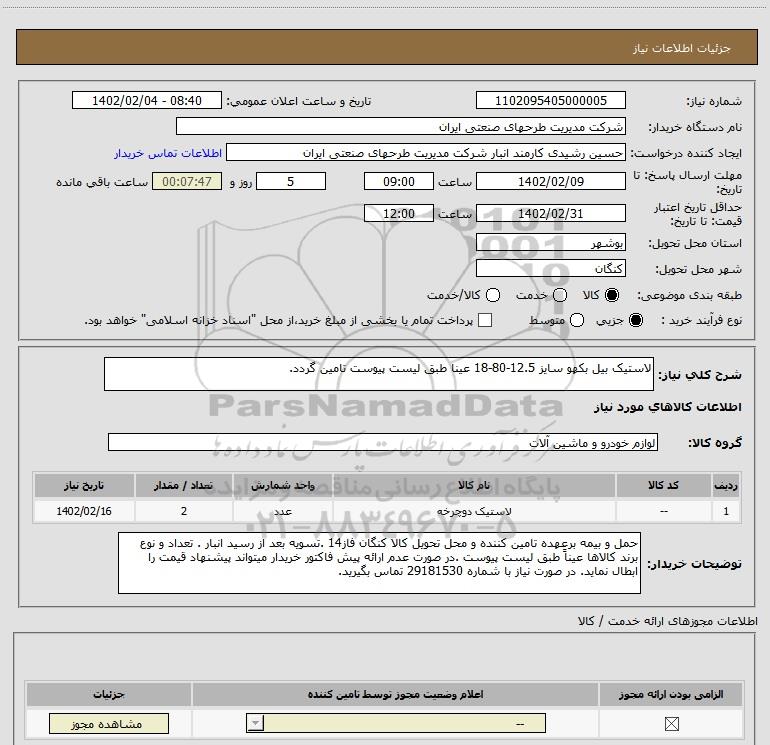Viewport: 770px width, 745px height.
Task: Click the تعداد / مقدار column header
Action: [184, 485]
